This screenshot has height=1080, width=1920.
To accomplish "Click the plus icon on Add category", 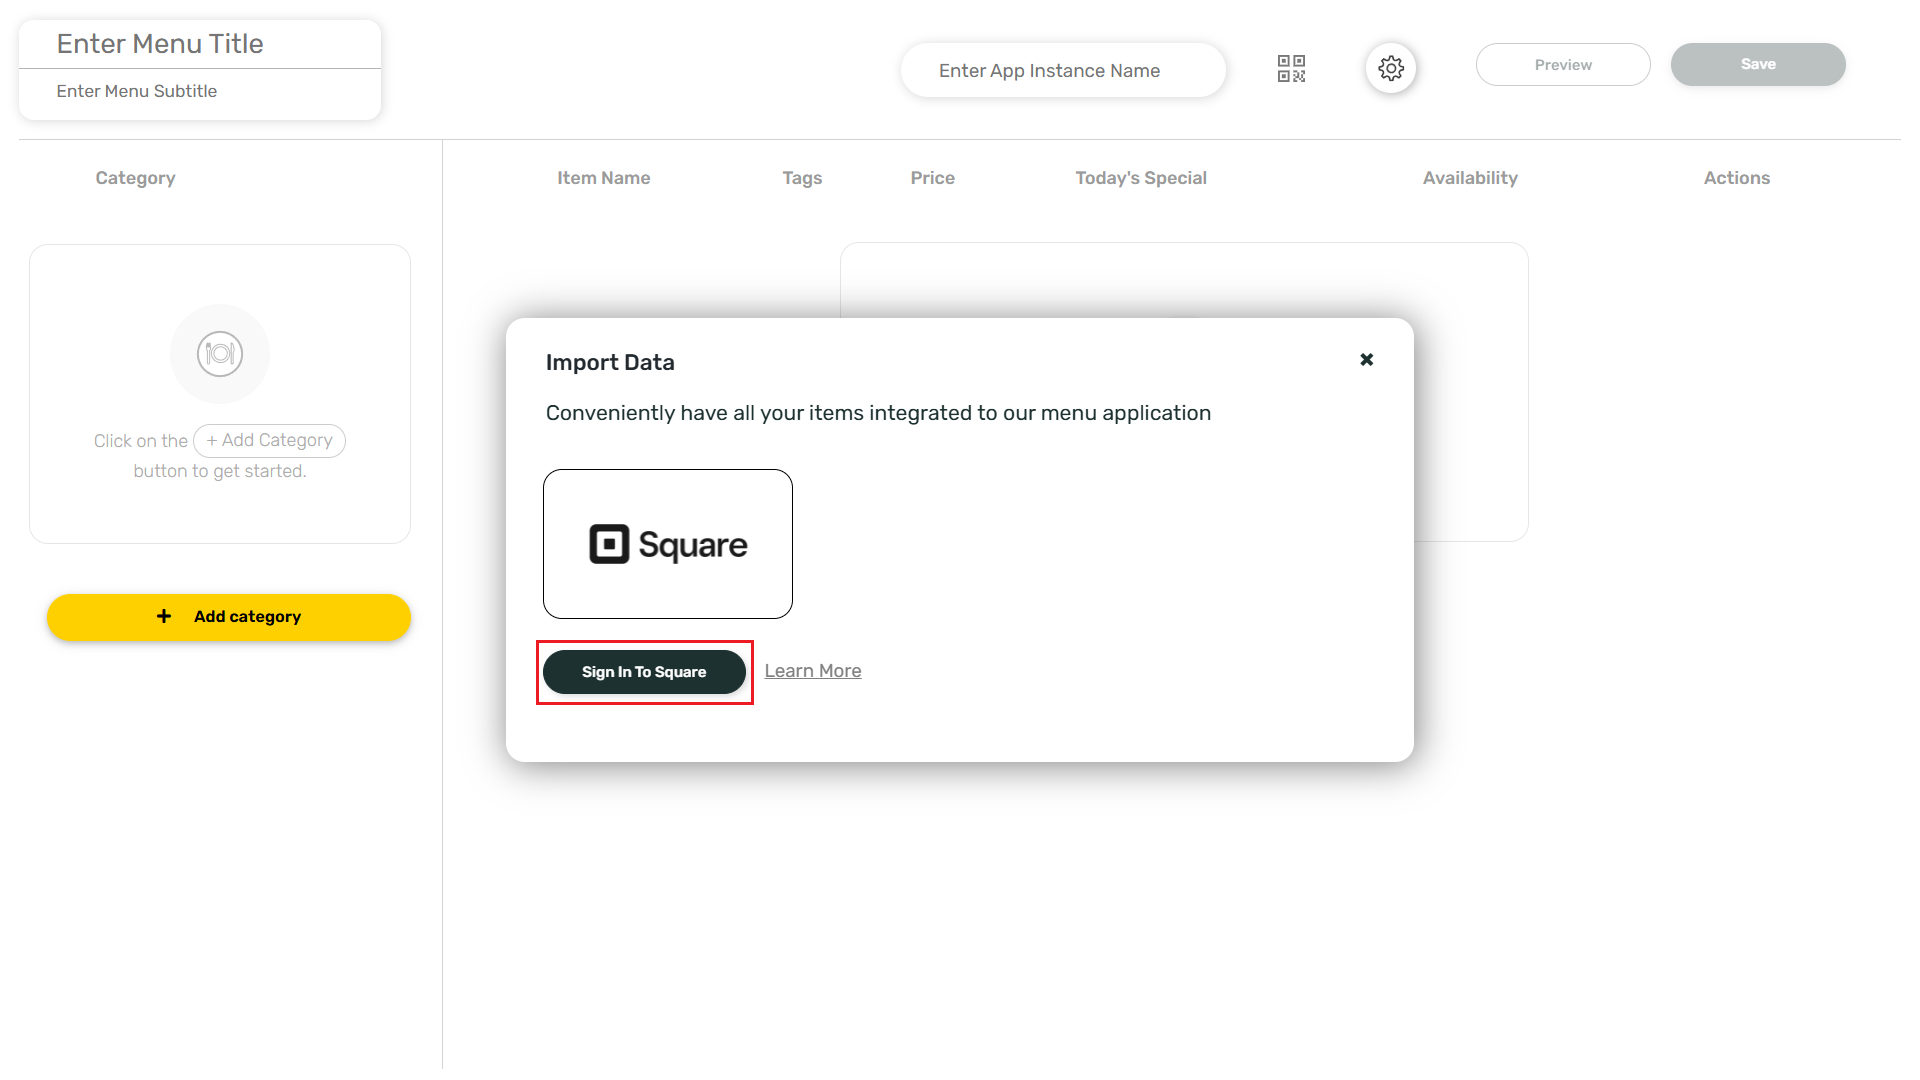I will (x=164, y=617).
